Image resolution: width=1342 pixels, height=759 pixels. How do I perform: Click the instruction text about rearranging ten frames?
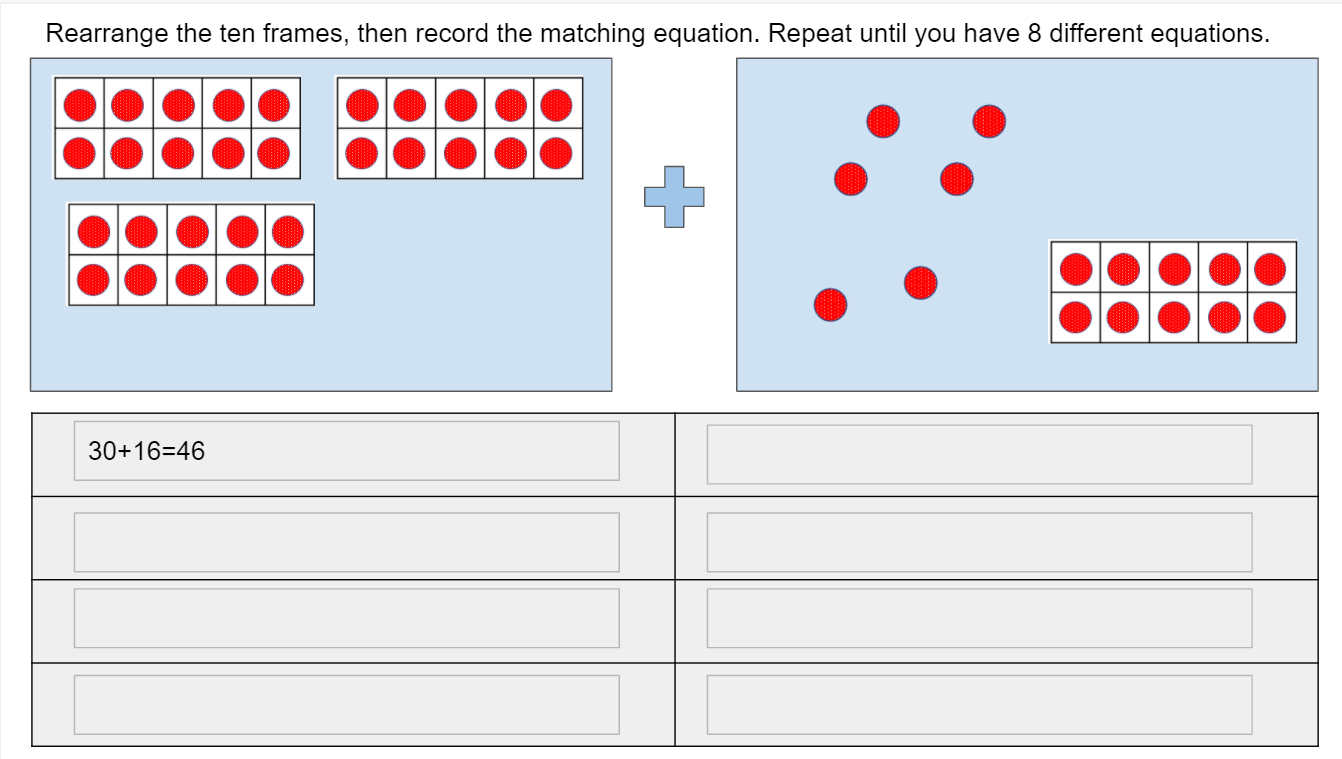point(658,33)
